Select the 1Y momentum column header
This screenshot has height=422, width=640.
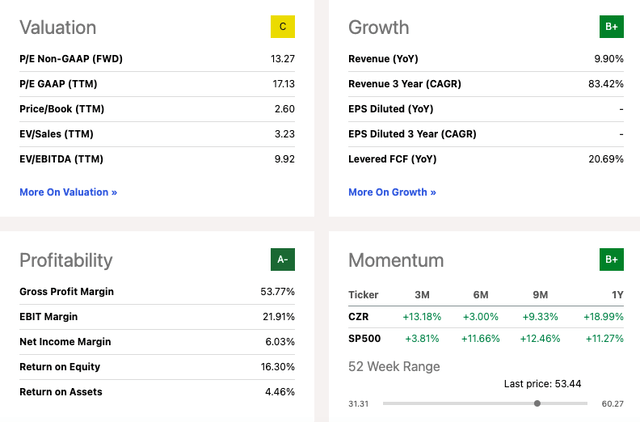click(618, 295)
